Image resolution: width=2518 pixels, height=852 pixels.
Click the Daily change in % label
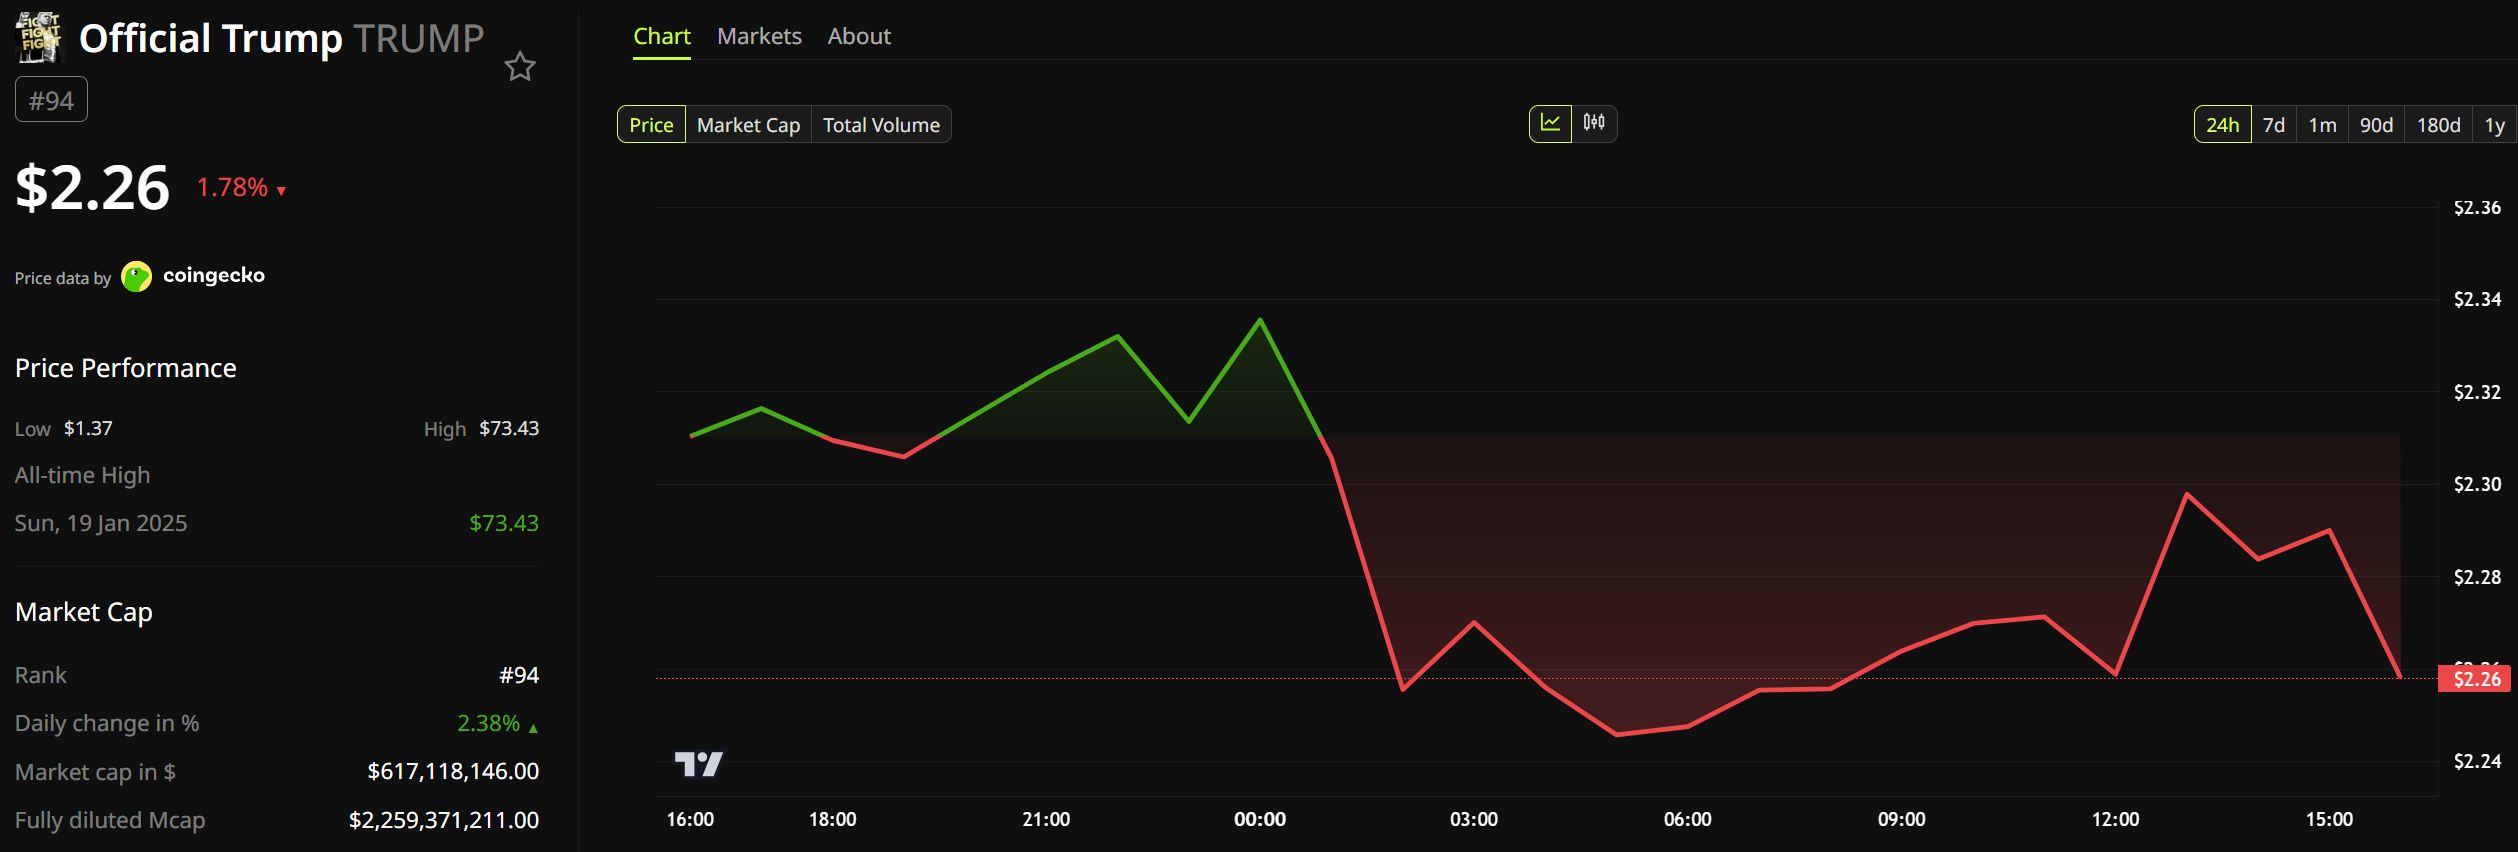(x=107, y=723)
